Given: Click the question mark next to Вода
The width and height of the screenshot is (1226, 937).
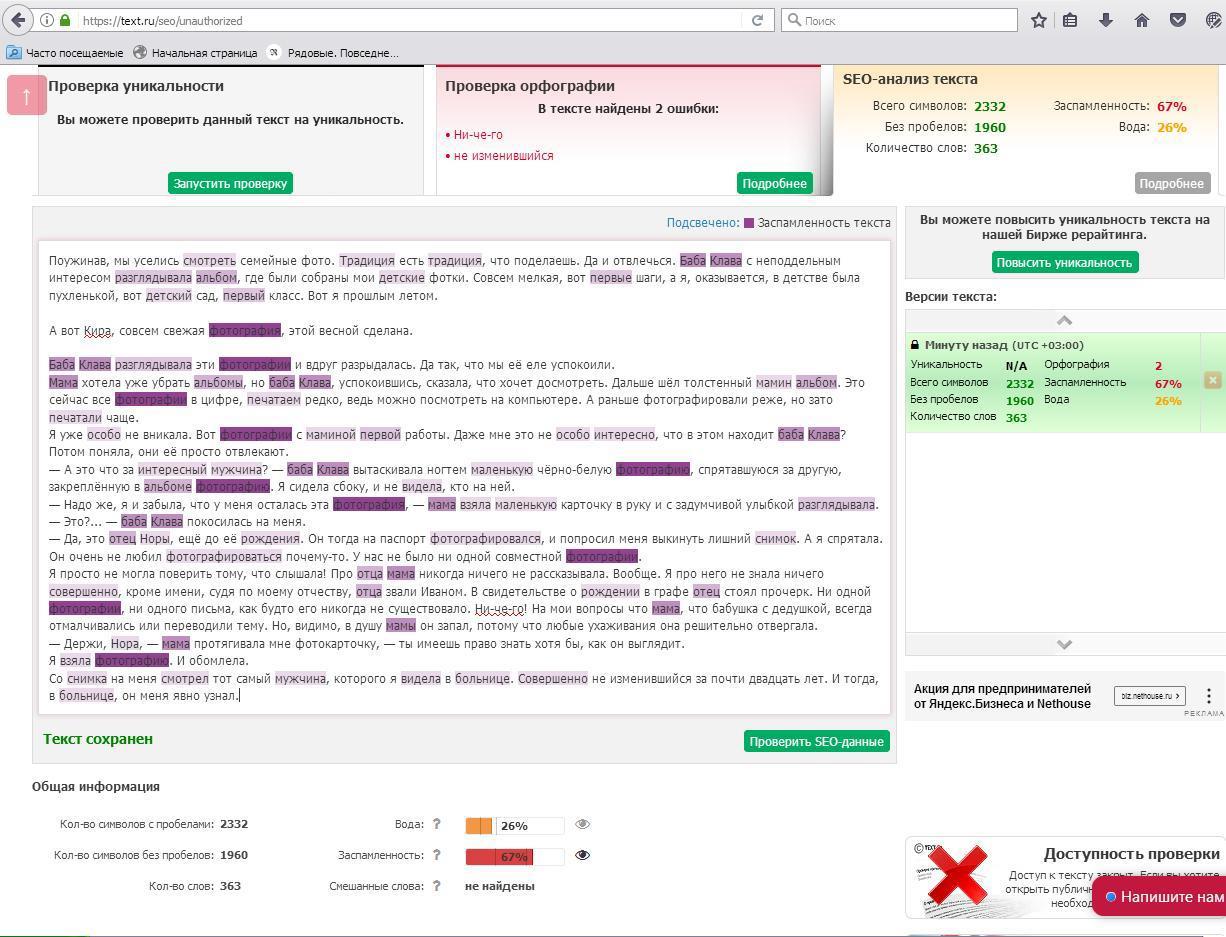Looking at the screenshot, I should [436, 824].
